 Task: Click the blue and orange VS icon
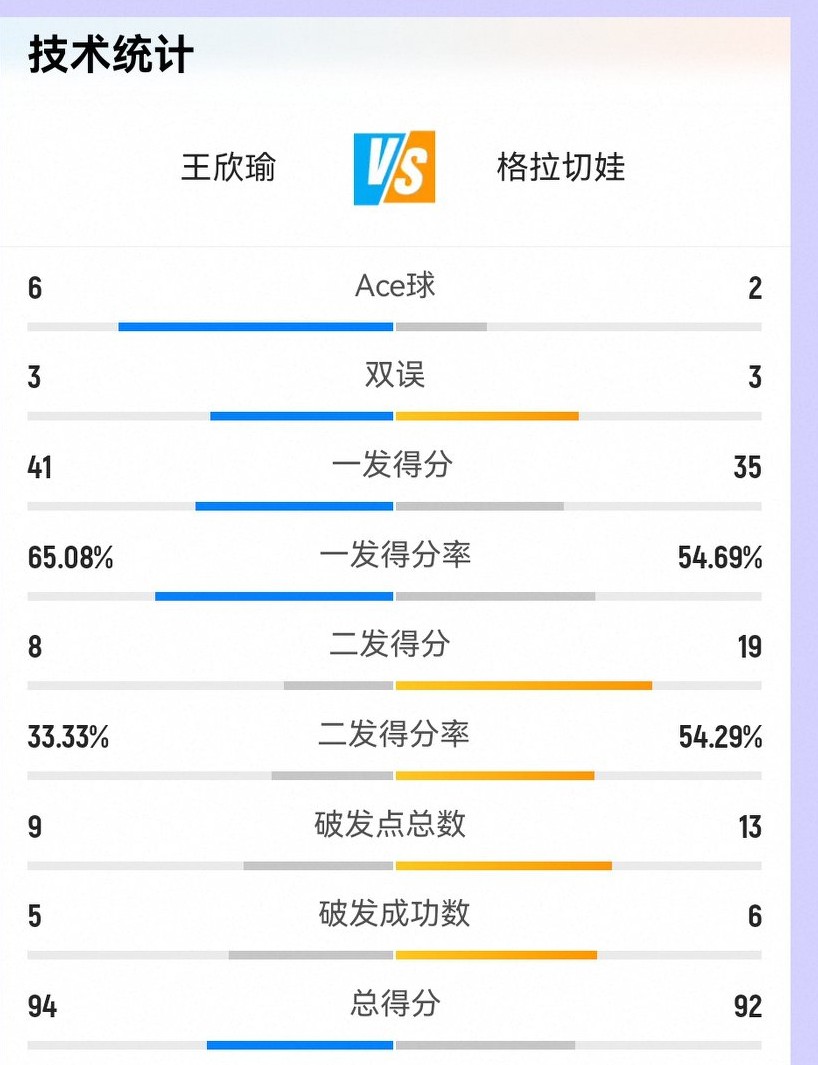coord(394,167)
